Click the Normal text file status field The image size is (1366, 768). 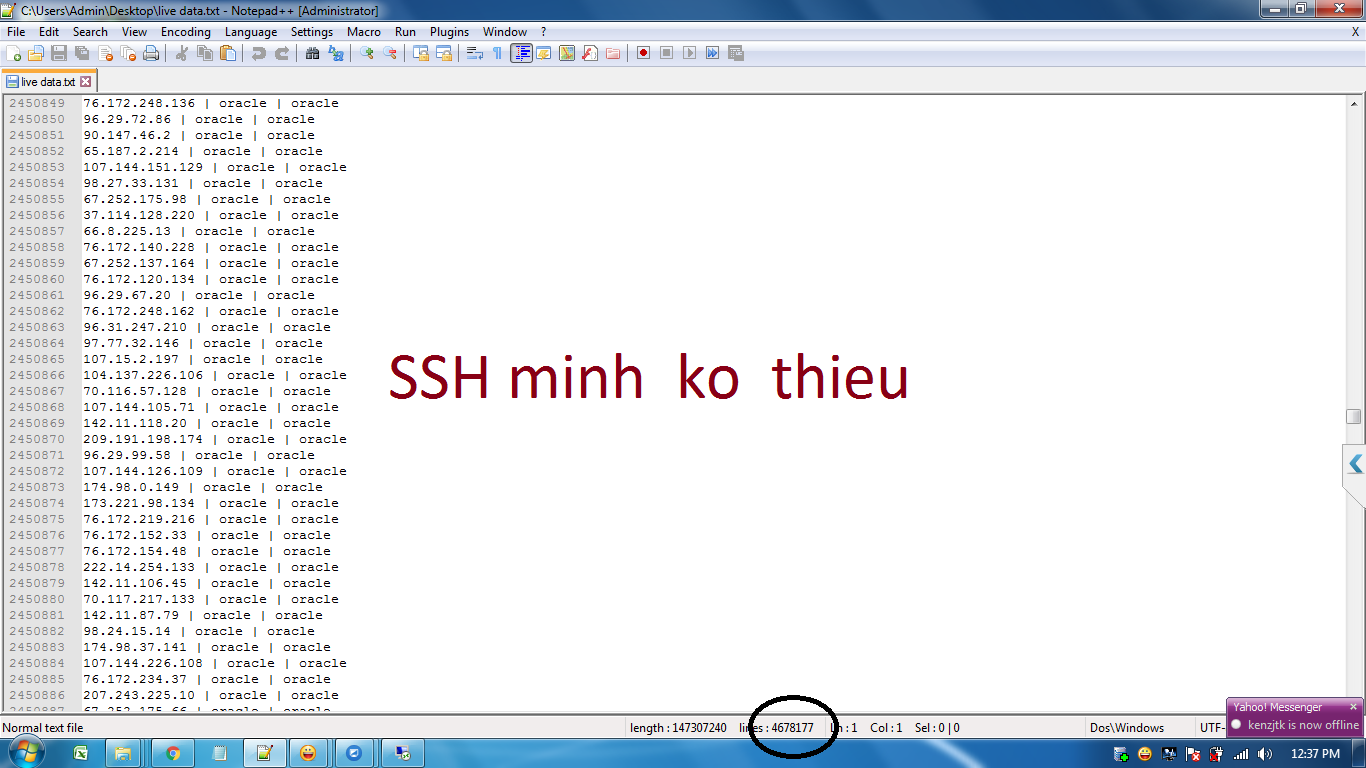coord(43,728)
